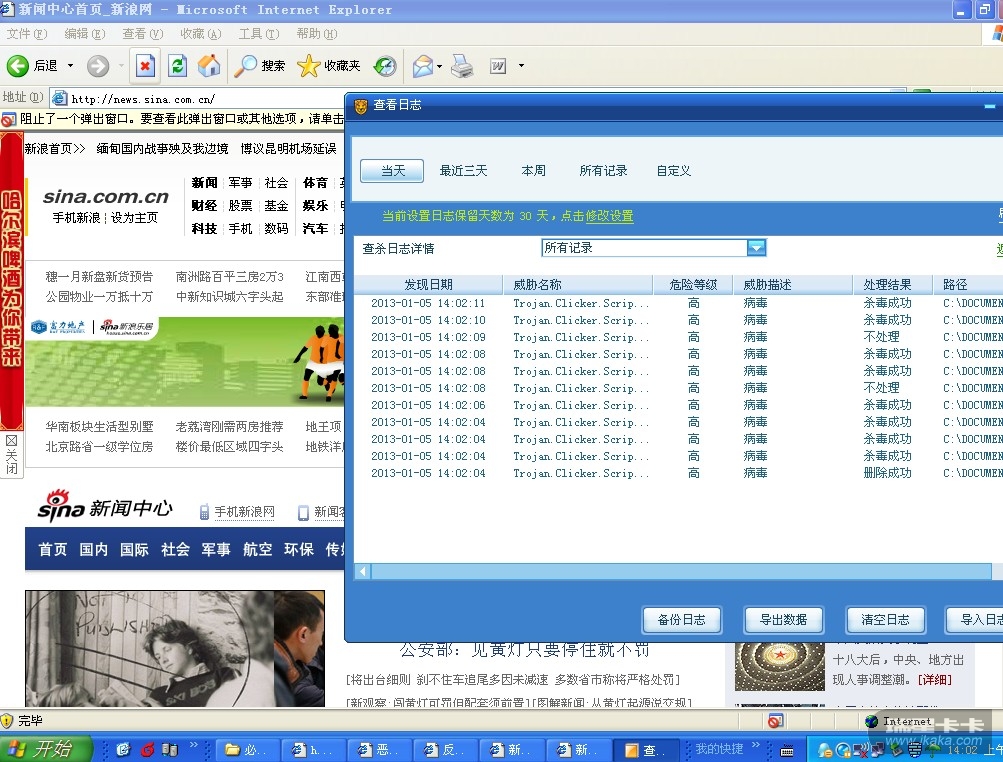Click the 清空日志 button
The image size is (1003, 762).
(885, 619)
